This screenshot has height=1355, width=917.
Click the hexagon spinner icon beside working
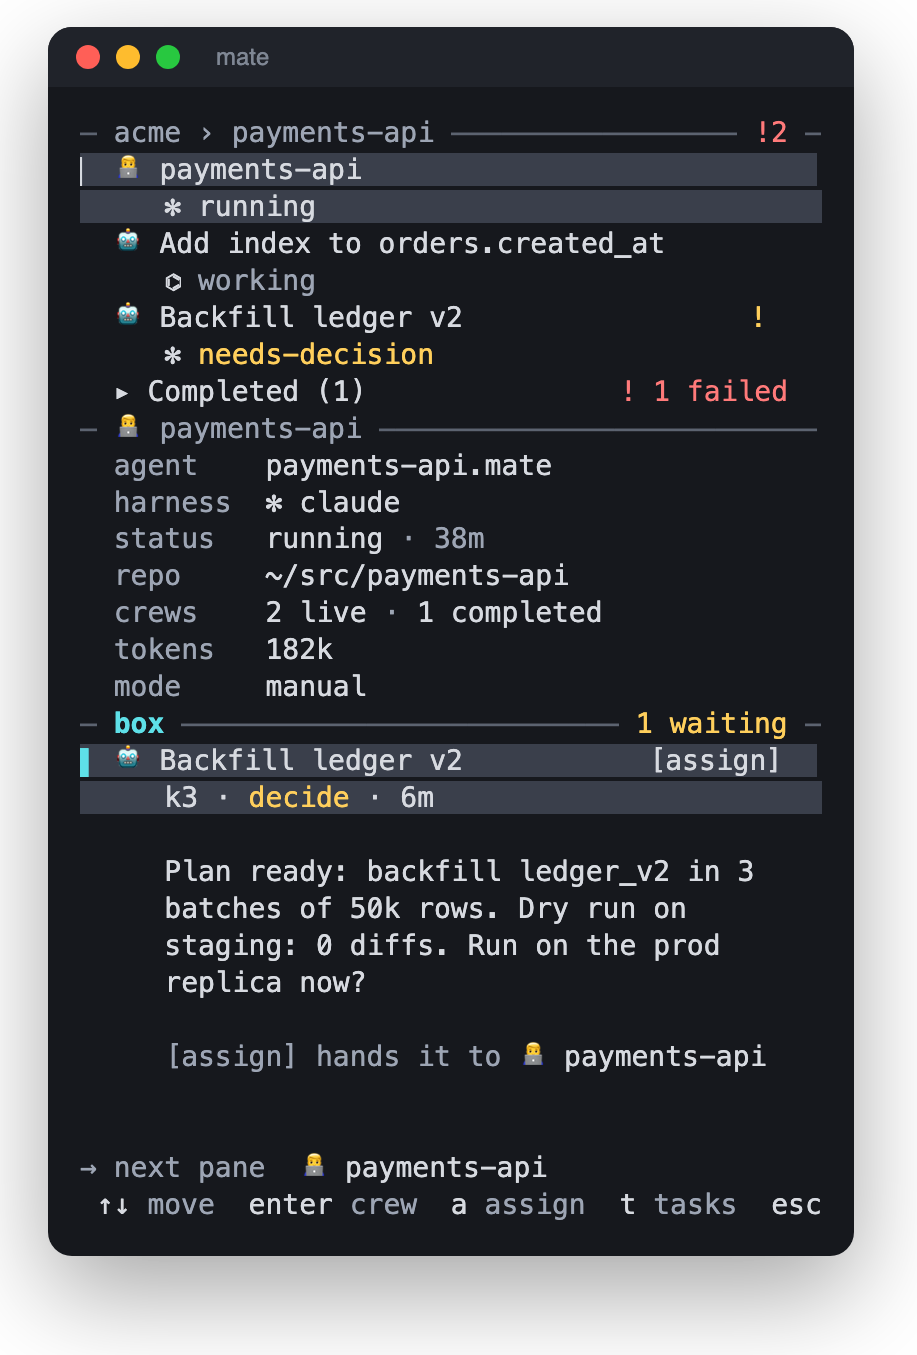click(x=173, y=282)
